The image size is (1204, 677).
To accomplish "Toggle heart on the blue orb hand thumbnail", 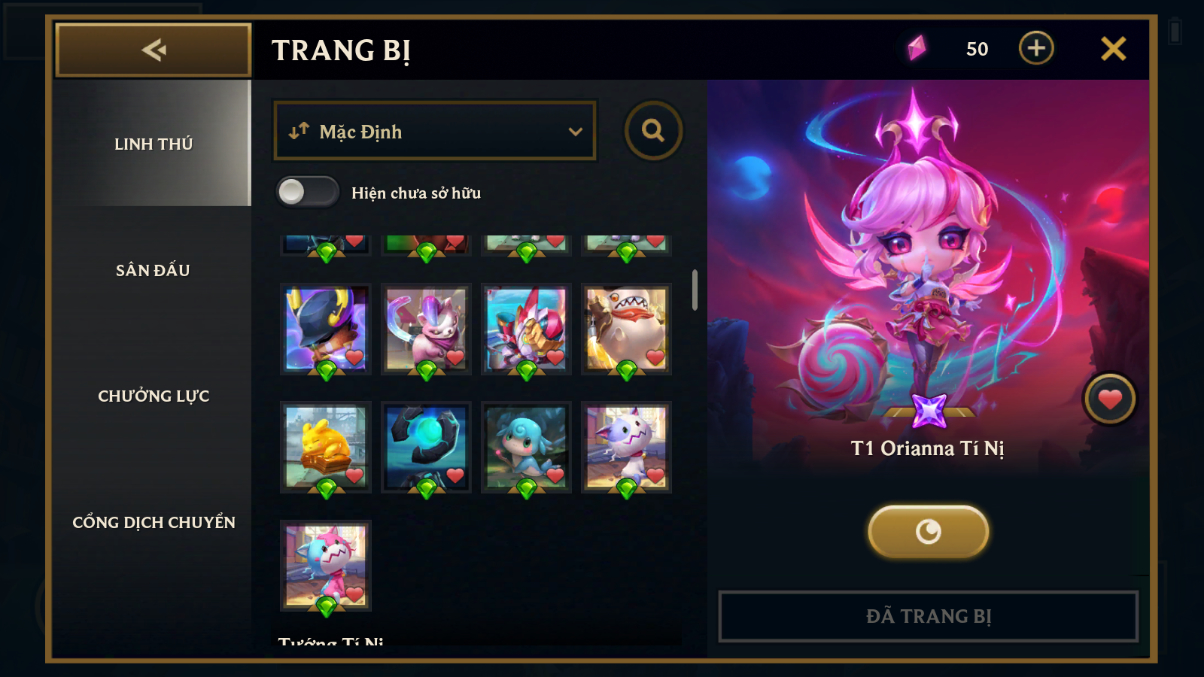I will tap(455, 476).
